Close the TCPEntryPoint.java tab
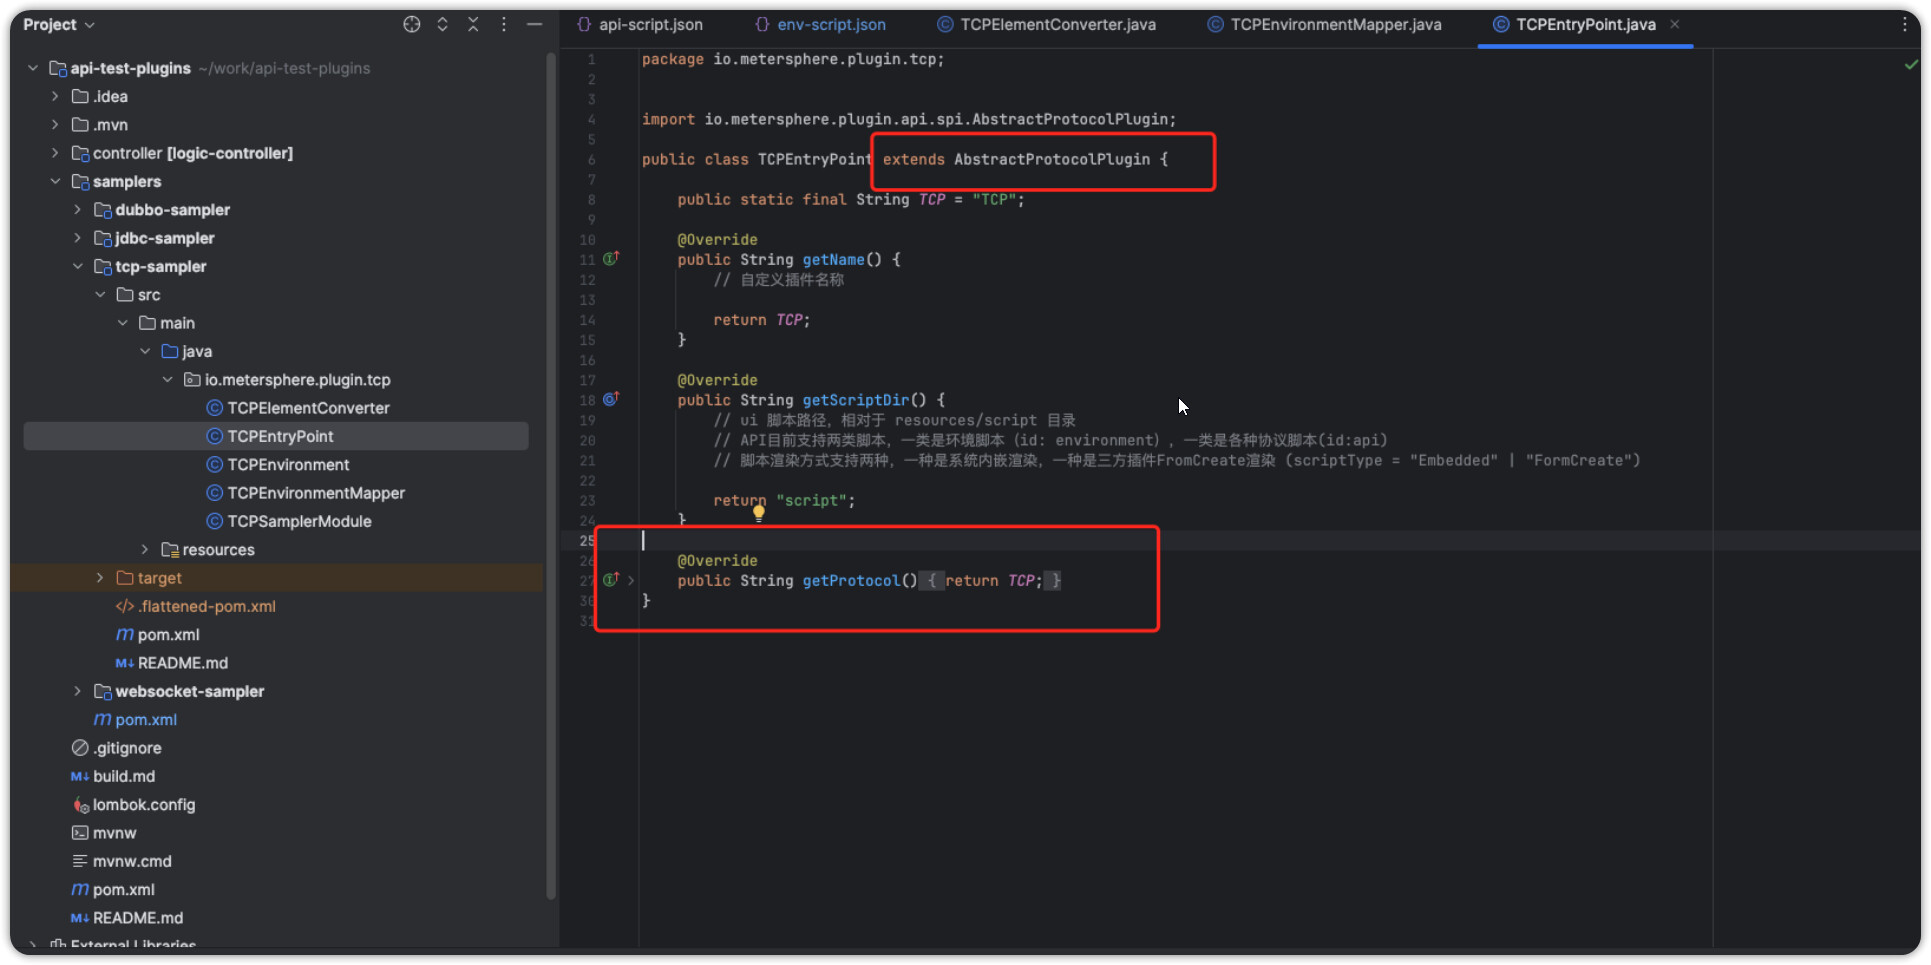 click(1675, 24)
